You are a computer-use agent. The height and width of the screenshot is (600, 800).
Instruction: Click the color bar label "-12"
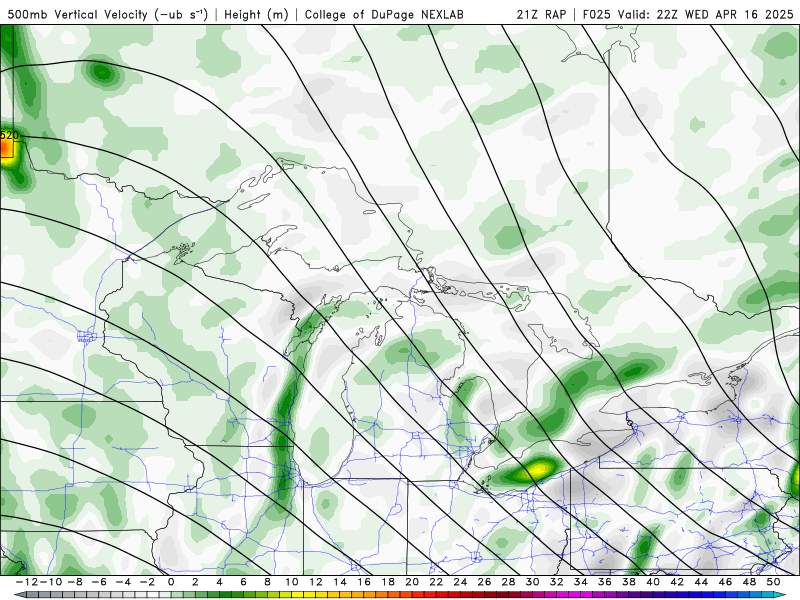(x=27, y=582)
